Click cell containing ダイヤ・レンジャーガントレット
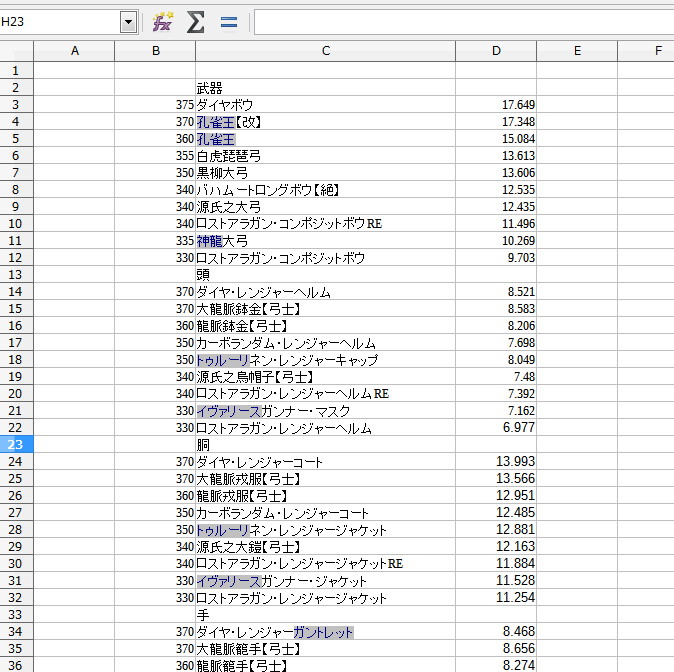The width and height of the screenshot is (674, 672). [325, 632]
